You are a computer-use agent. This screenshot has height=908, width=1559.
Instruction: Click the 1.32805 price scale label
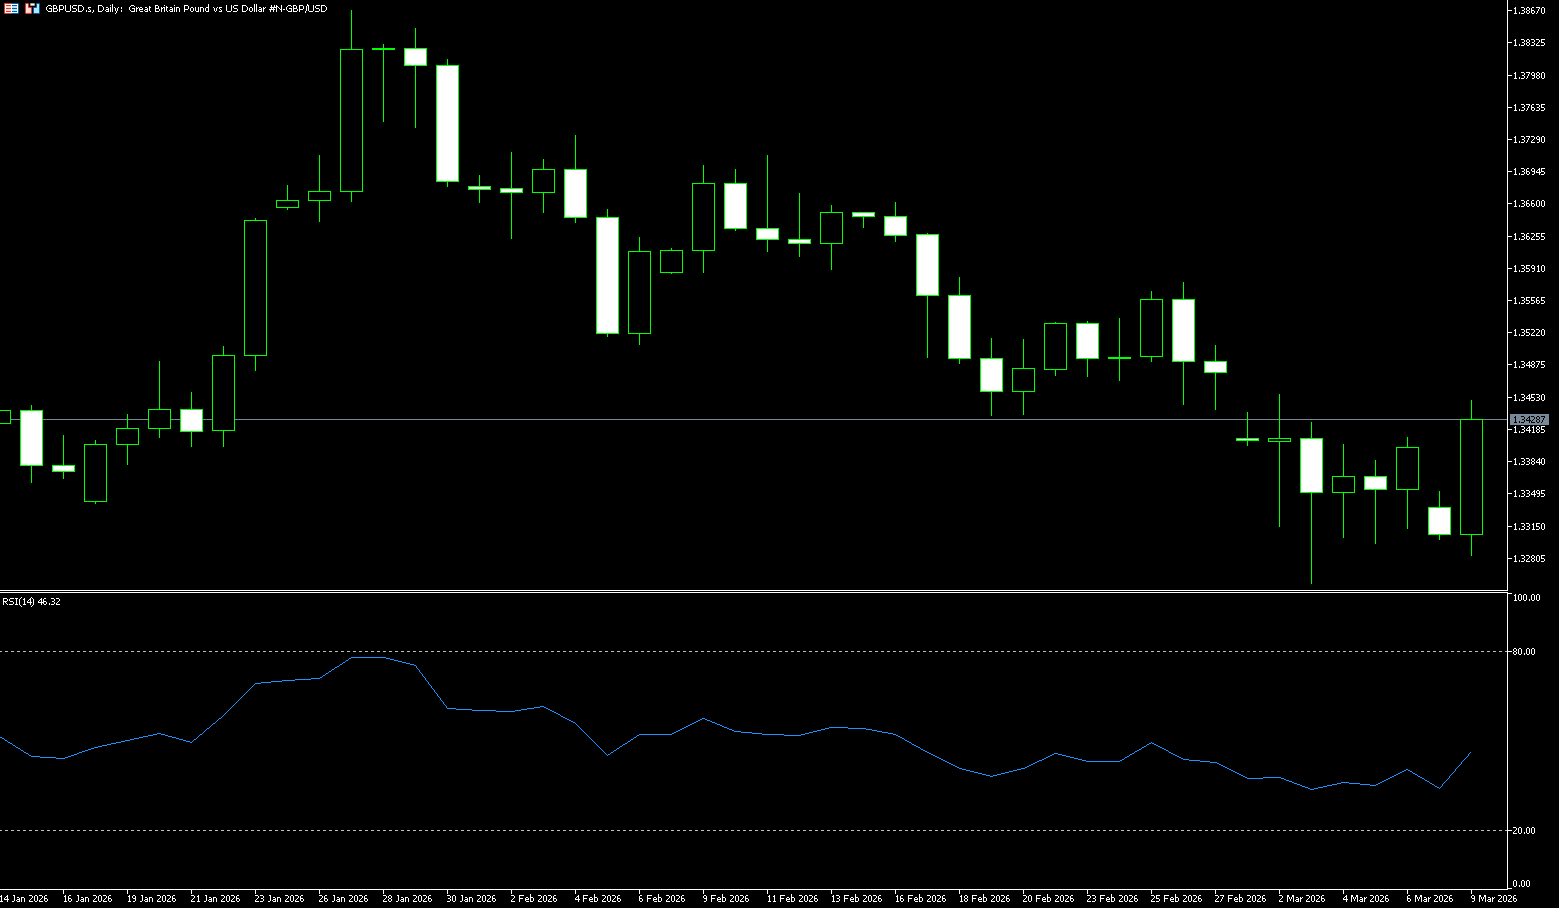point(1530,559)
